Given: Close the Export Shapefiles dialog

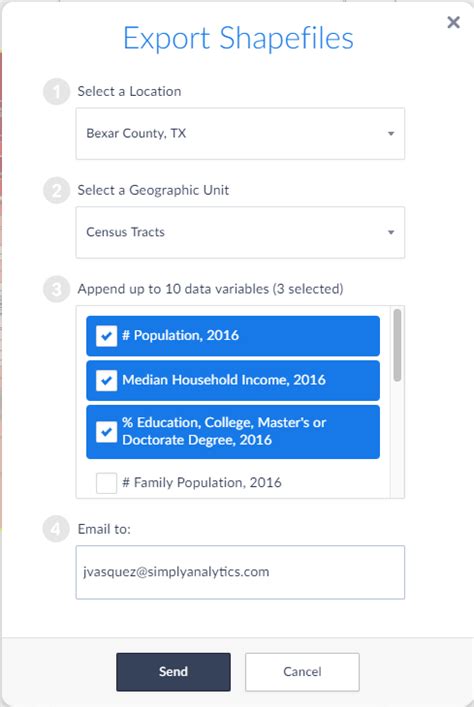Looking at the screenshot, I should click(453, 22).
